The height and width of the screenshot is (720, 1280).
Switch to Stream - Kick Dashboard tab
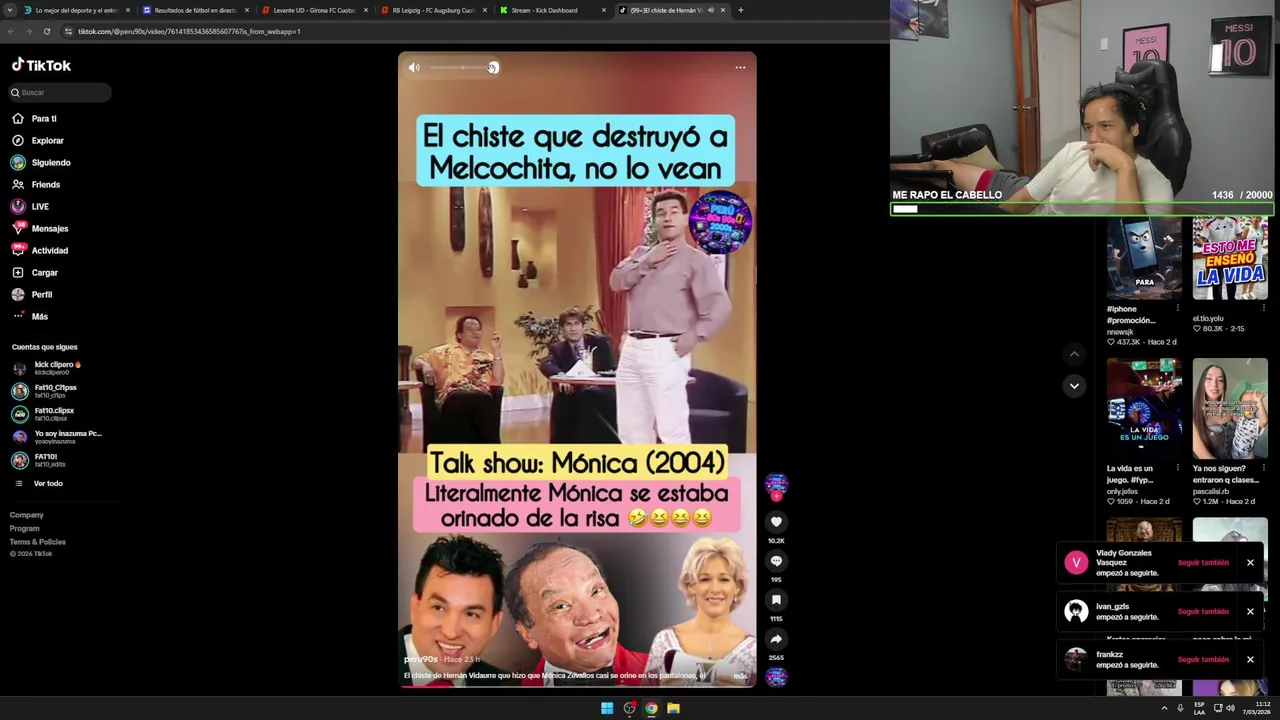pos(551,10)
